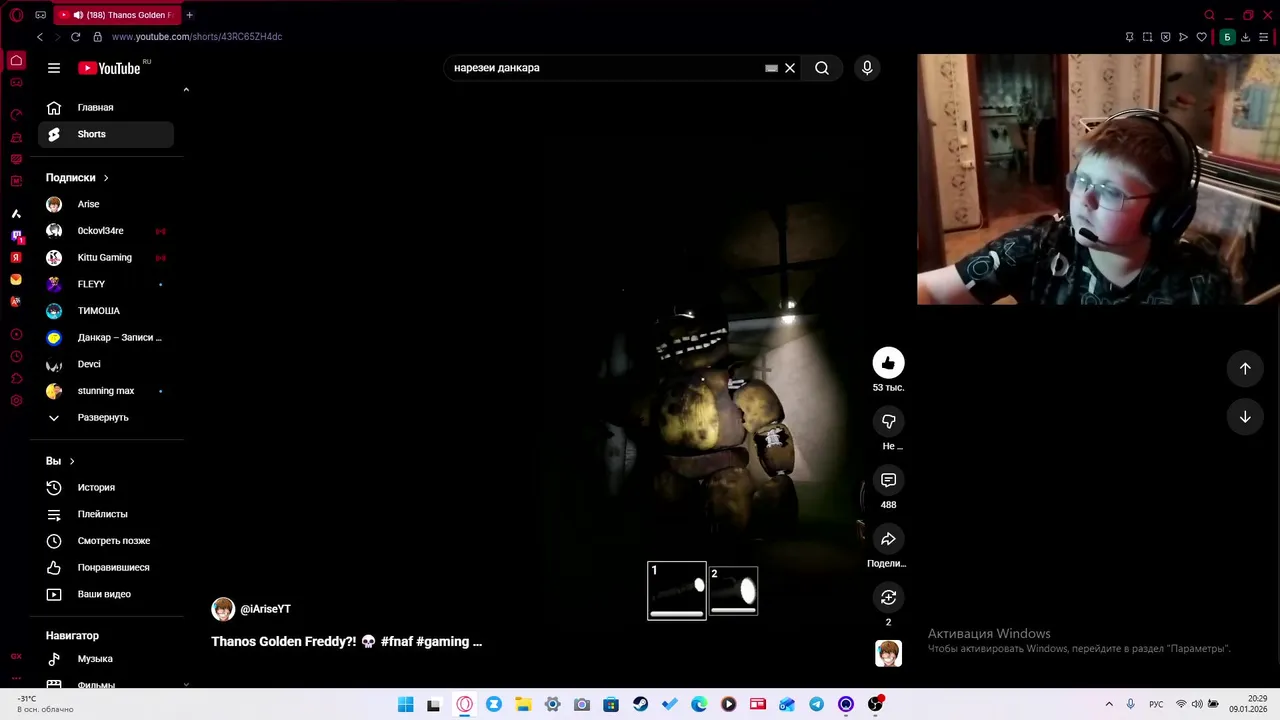Click the sidebar scroll-down arrow
This screenshot has width=1280, height=720.
pos(186,684)
